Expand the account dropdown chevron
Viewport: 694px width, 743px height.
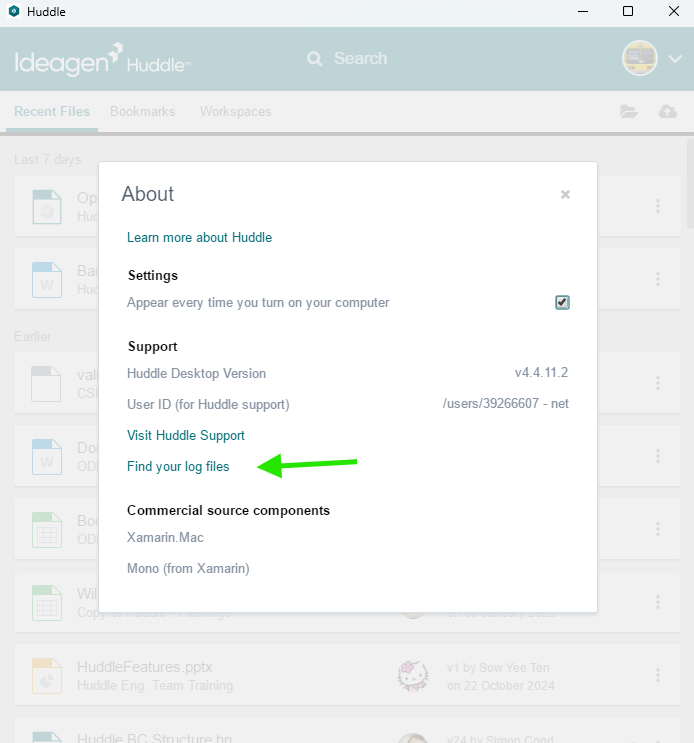click(x=674, y=59)
